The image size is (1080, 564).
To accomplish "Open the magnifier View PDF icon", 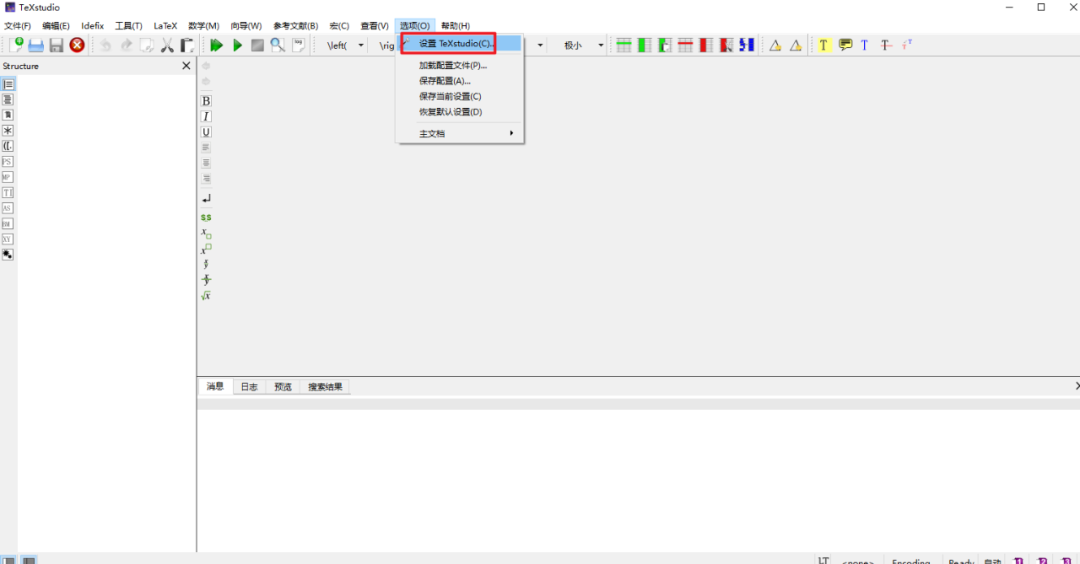I will tap(278, 45).
